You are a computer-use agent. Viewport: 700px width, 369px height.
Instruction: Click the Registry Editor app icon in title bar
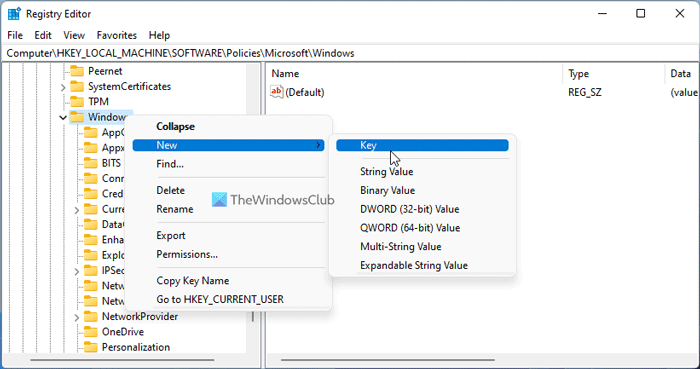pyautogui.click(x=14, y=14)
